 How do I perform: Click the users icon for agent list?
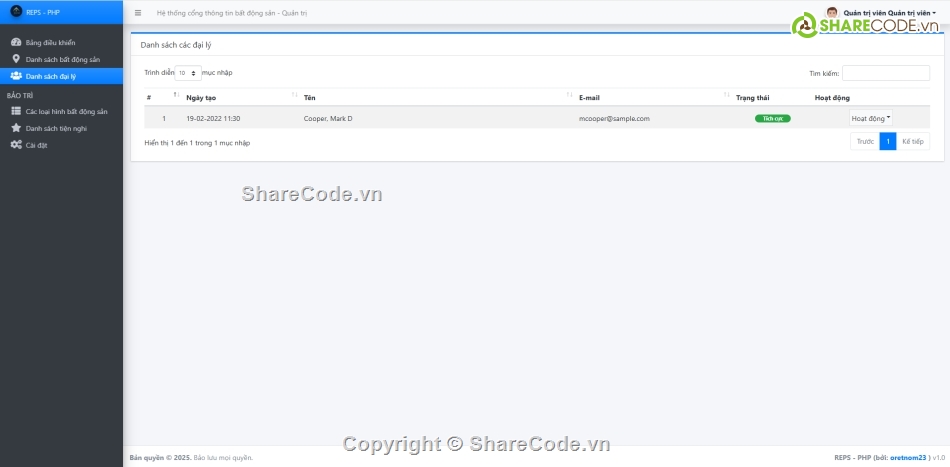[16, 76]
